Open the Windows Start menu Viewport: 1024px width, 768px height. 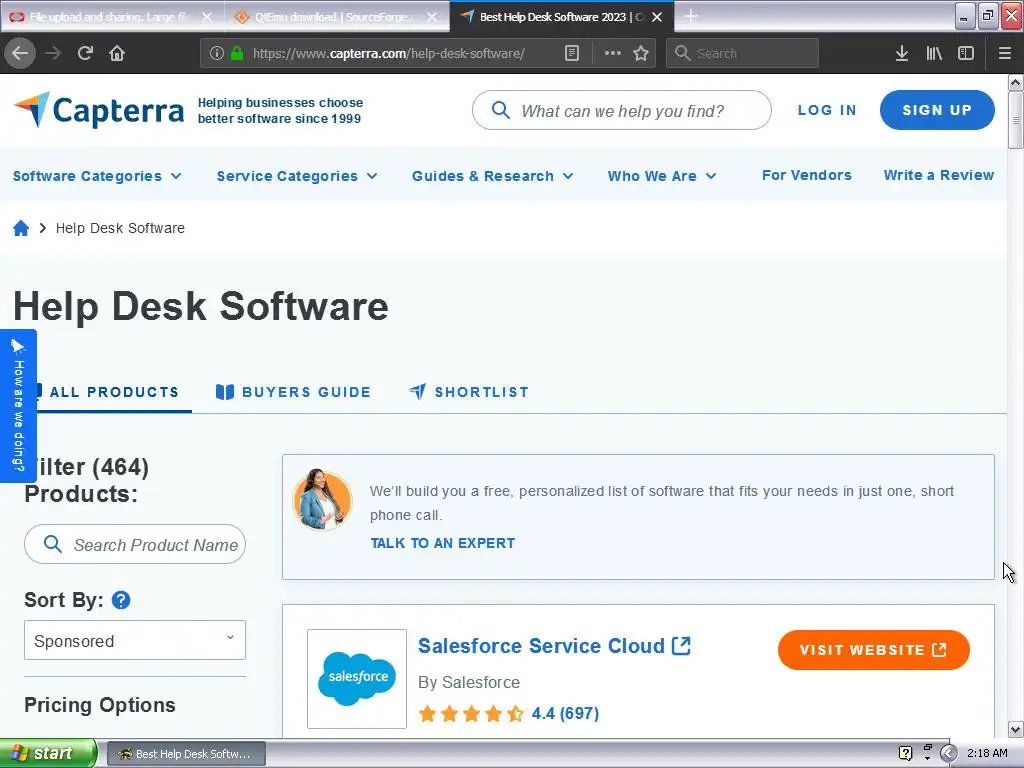tap(48, 753)
